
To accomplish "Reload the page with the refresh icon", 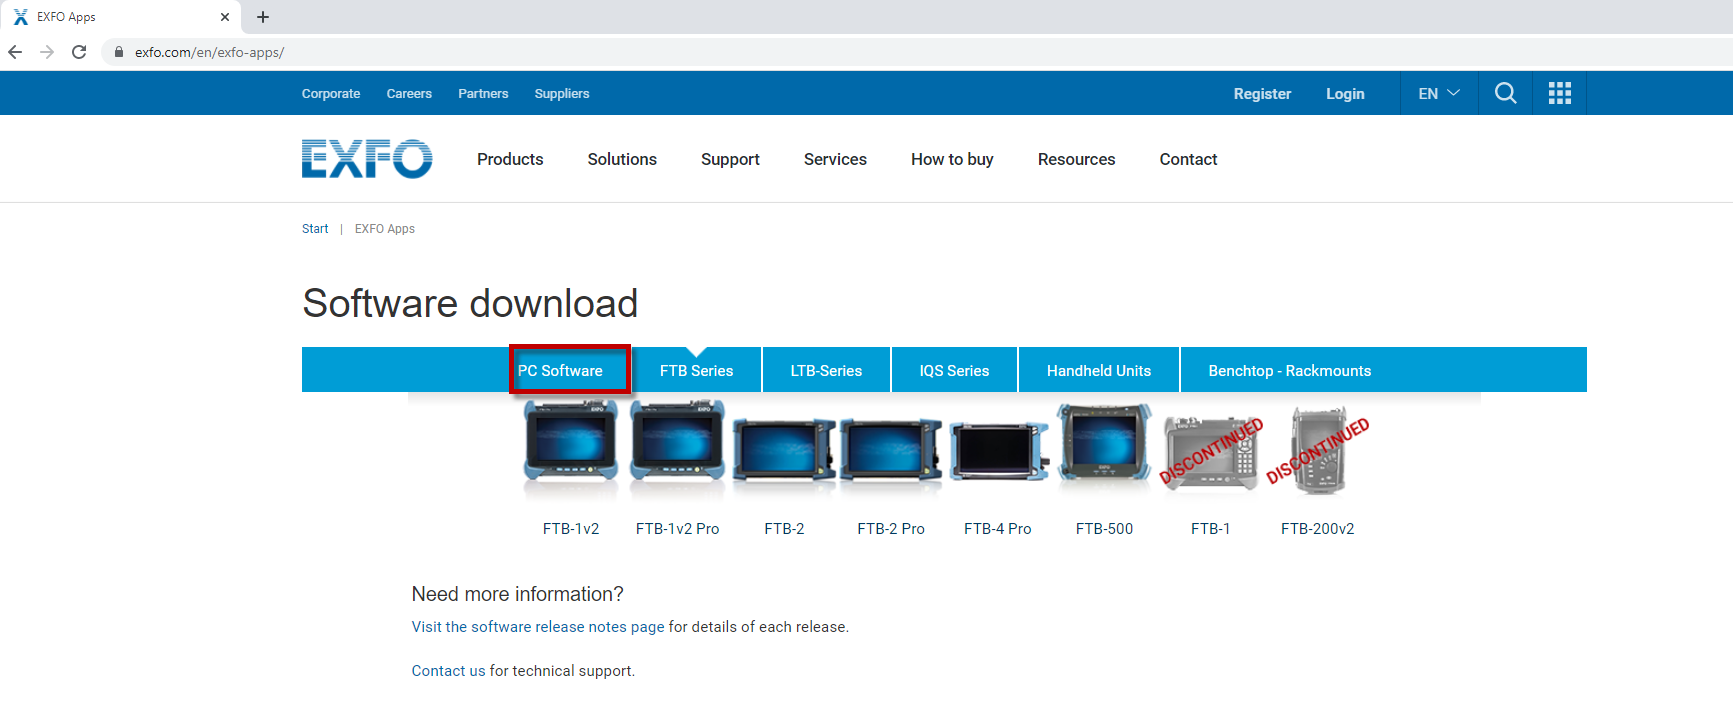I will tap(79, 52).
